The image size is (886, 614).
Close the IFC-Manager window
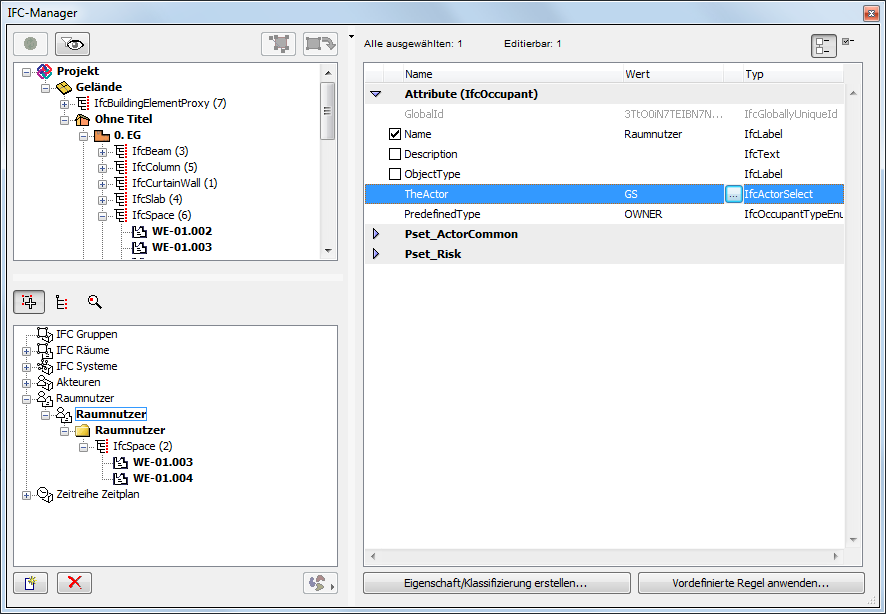(x=871, y=12)
